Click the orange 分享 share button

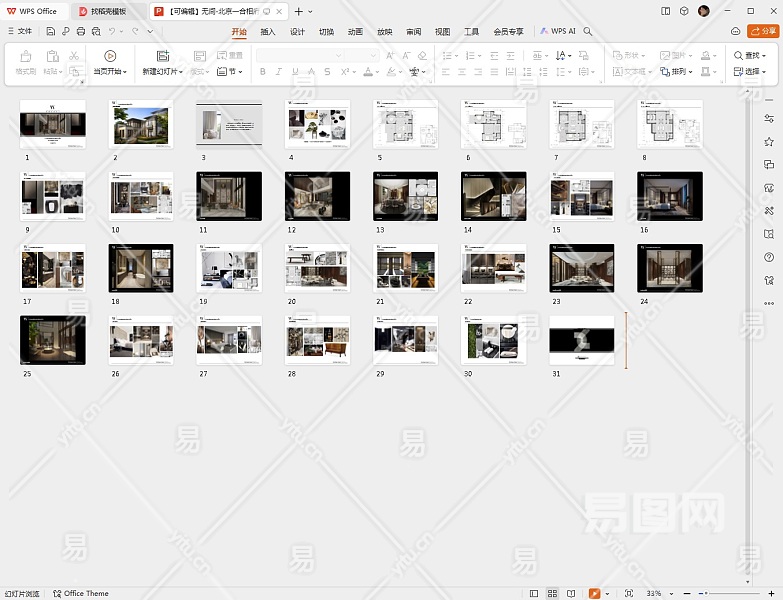pyautogui.click(x=762, y=31)
